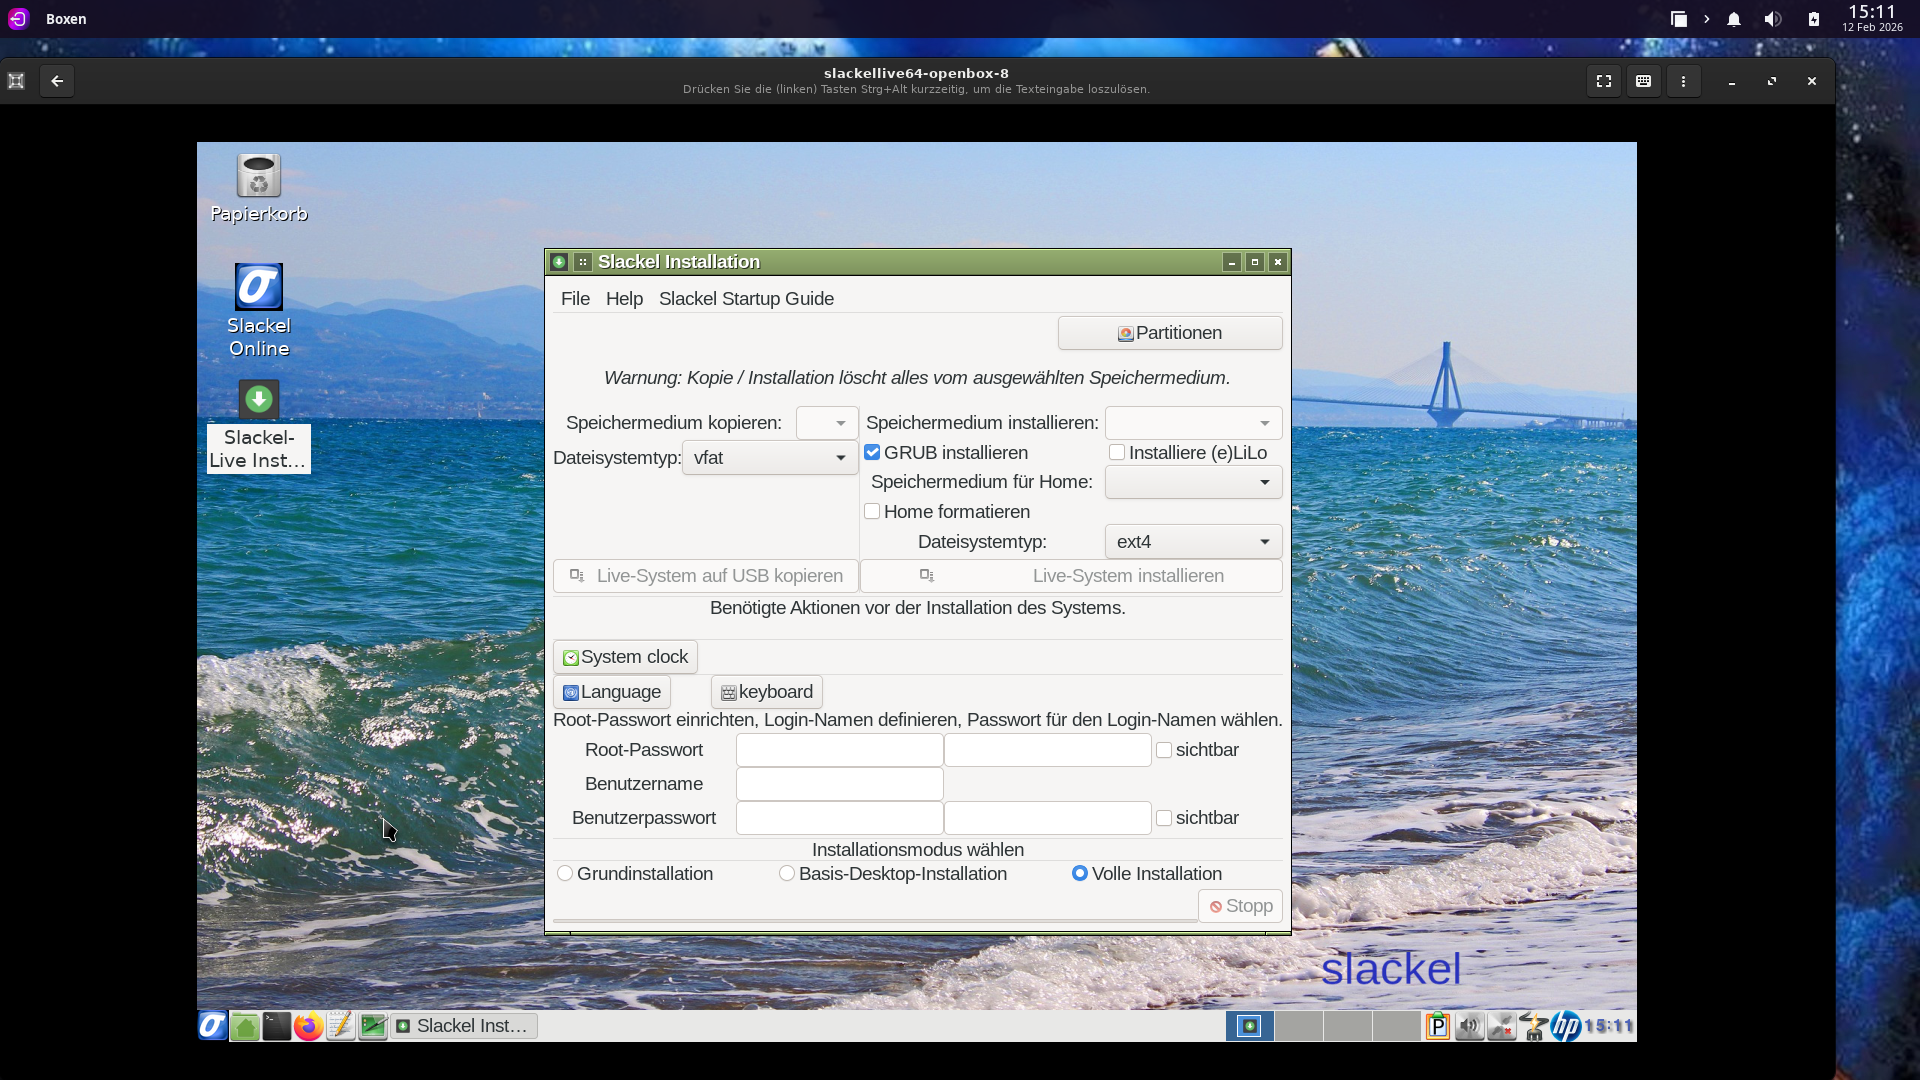This screenshot has height=1080, width=1920.
Task: Click the file manager home icon
Action: pyautogui.click(x=245, y=1026)
